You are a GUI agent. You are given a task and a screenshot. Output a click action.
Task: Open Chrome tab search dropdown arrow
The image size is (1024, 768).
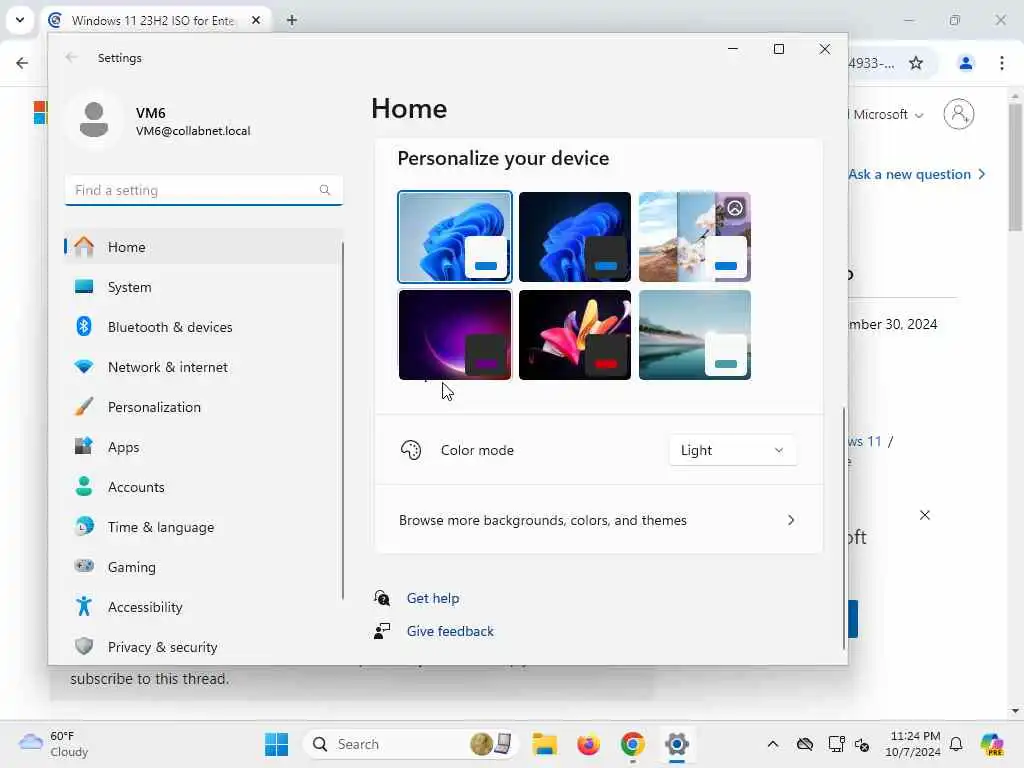click(x=20, y=20)
